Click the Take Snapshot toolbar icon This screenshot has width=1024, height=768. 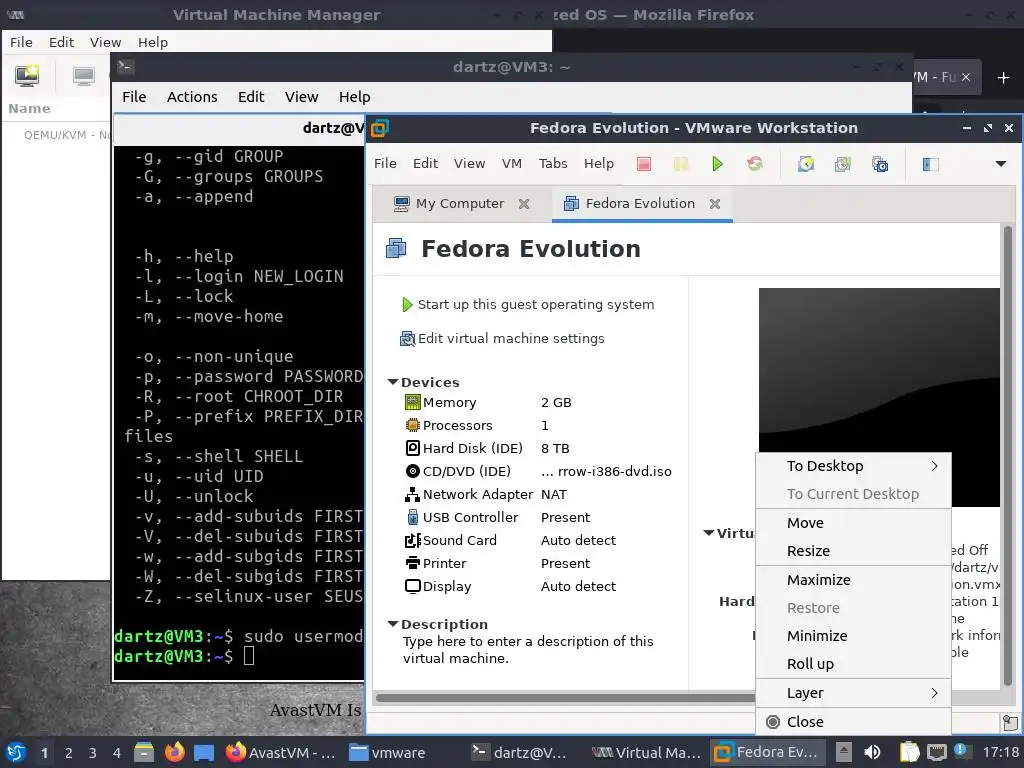(x=806, y=164)
